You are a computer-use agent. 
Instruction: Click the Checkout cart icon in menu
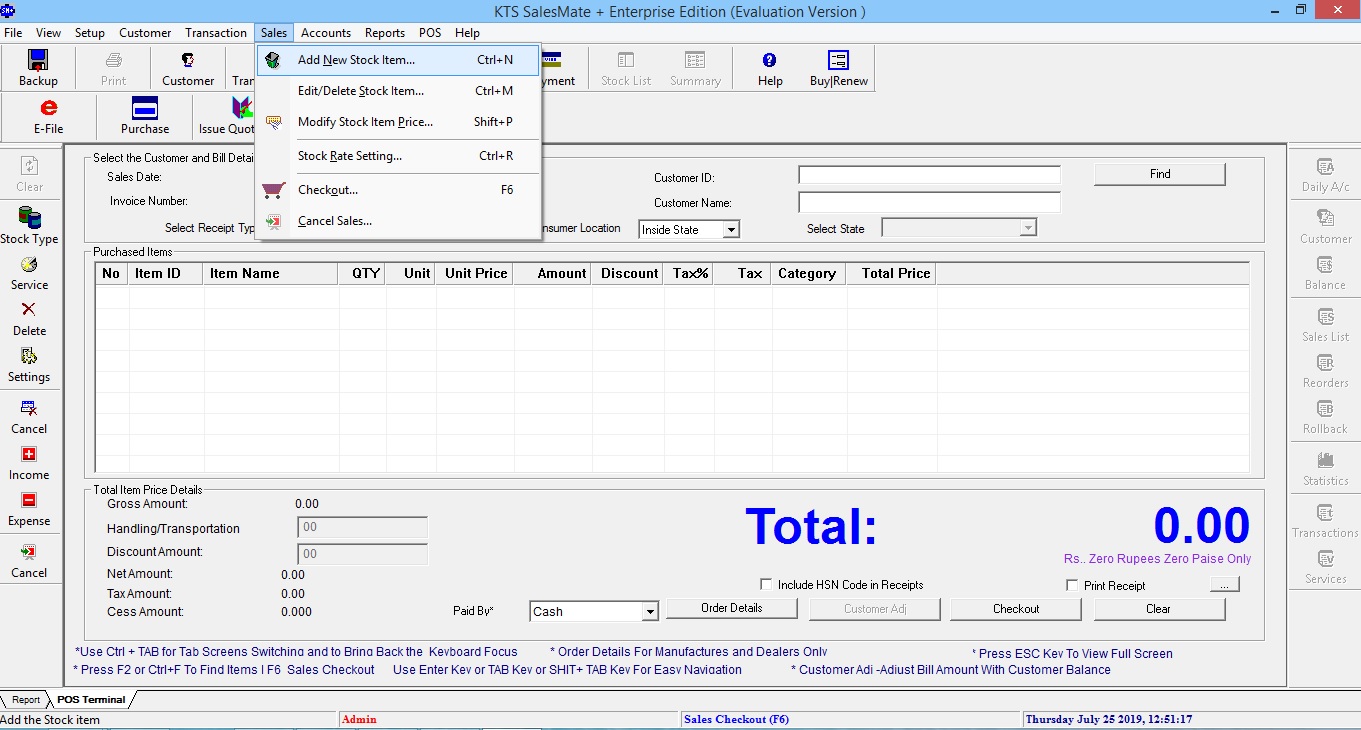[x=273, y=190]
